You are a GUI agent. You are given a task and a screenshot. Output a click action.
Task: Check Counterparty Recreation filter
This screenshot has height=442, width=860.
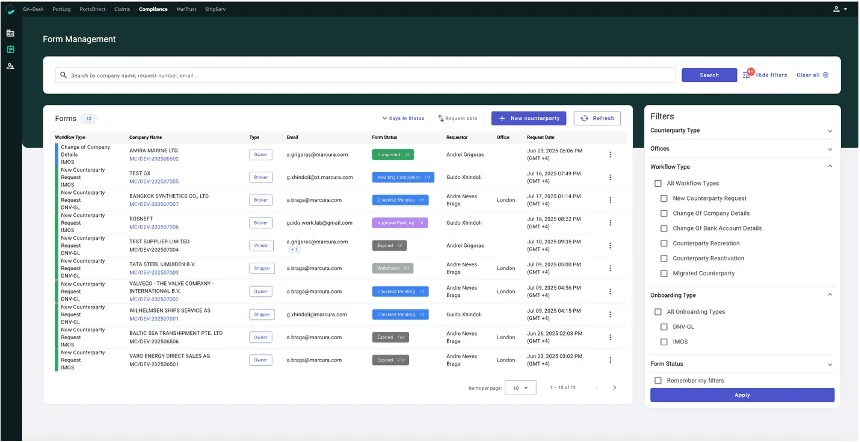(664, 243)
